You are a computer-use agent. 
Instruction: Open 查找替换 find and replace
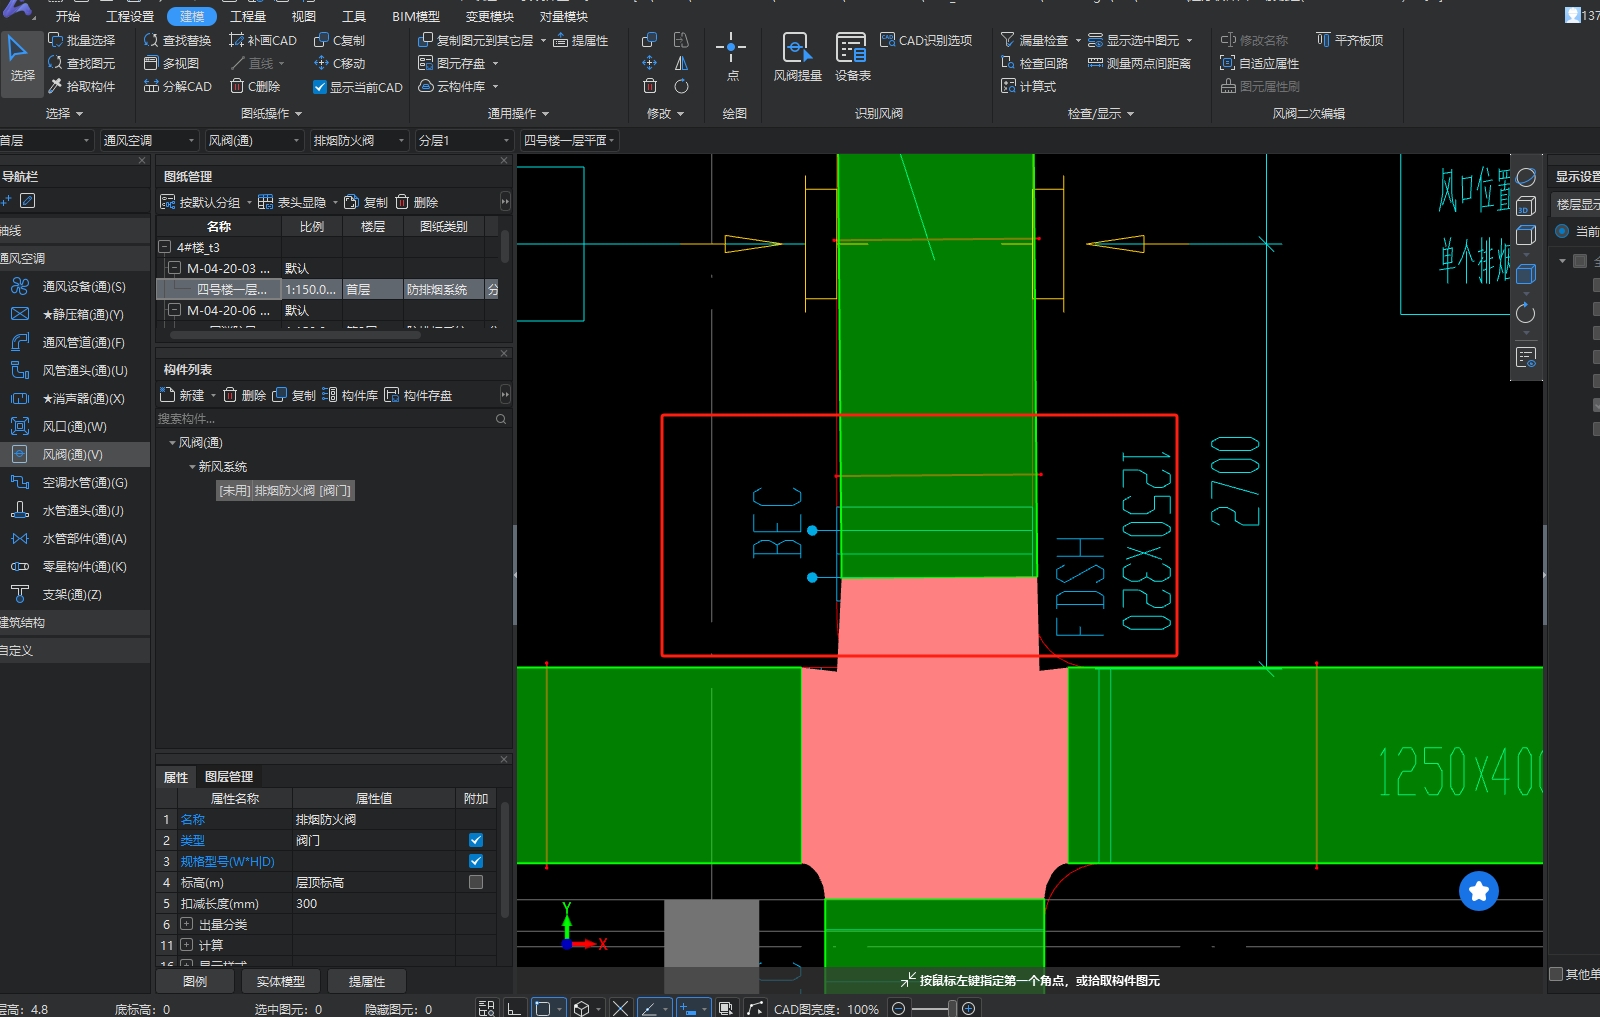[177, 40]
